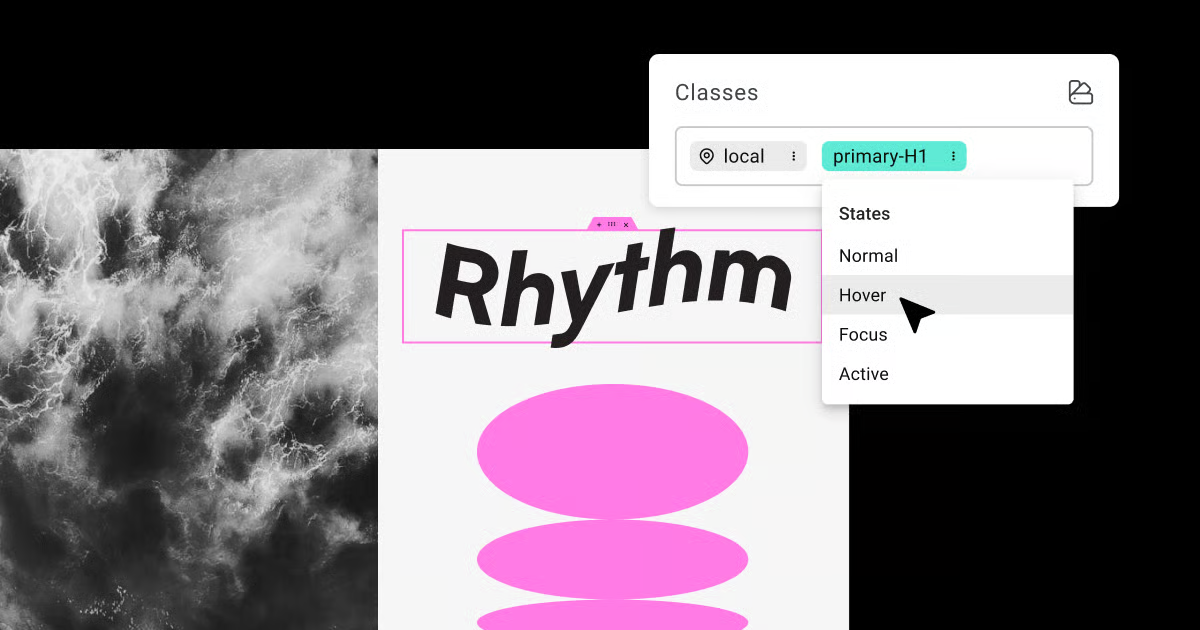Screen dimensions: 1200x630
Task: Click the States section header
Action: click(x=864, y=213)
